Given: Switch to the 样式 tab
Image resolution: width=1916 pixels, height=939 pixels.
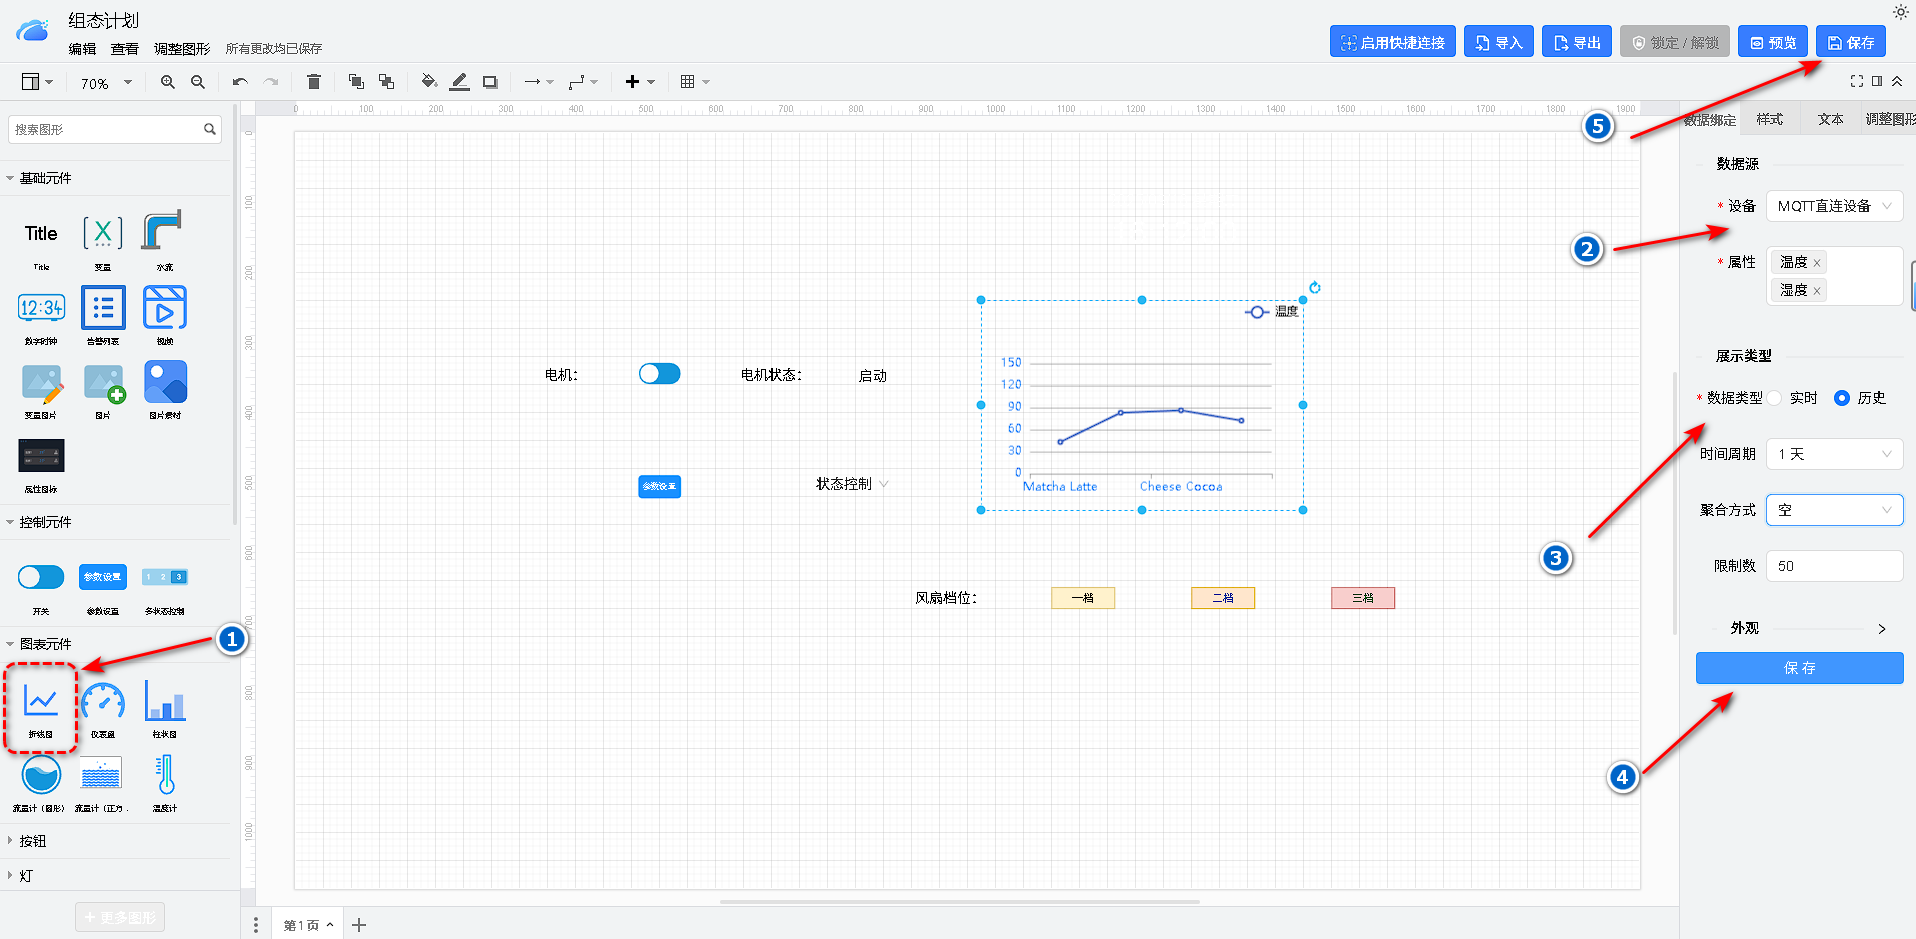Looking at the screenshot, I should pyautogui.click(x=1770, y=119).
